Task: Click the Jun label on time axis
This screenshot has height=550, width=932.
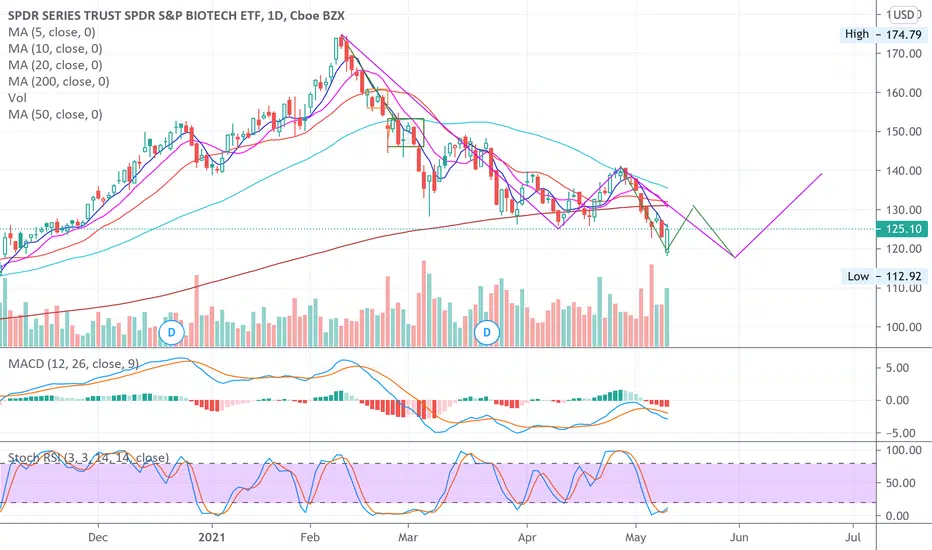Action: coord(739,538)
